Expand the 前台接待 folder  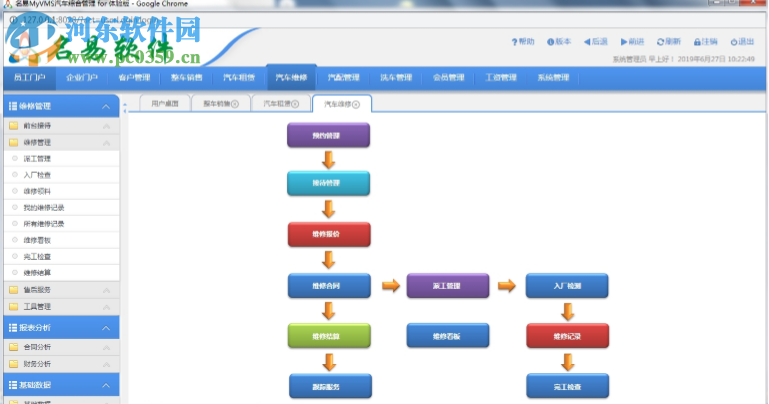click(x=61, y=126)
